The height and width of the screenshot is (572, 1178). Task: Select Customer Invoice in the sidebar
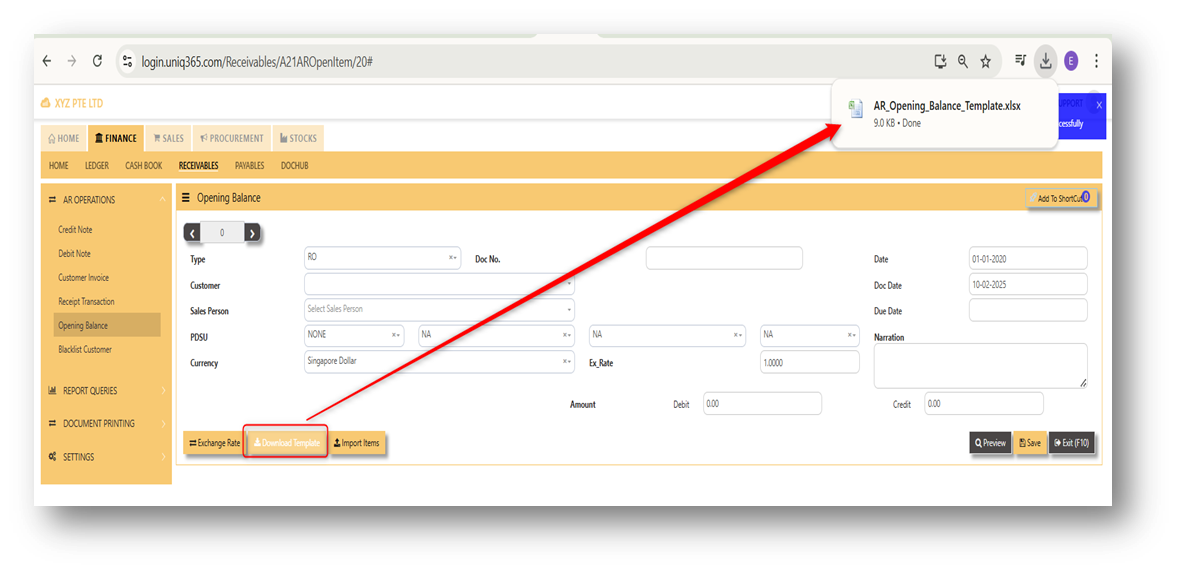click(x=83, y=277)
